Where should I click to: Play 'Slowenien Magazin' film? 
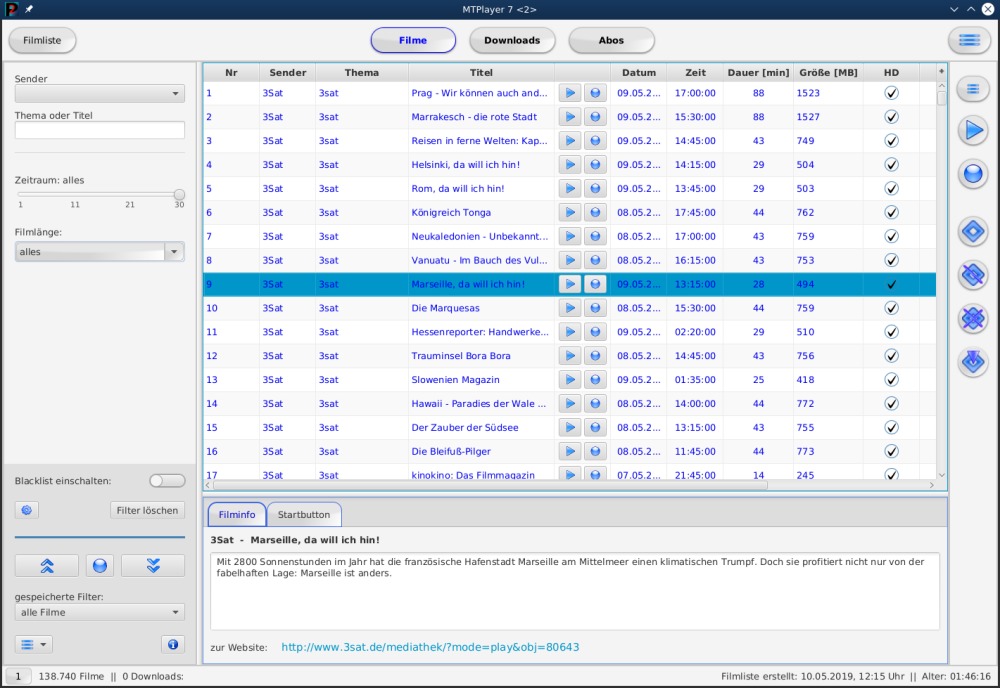pyautogui.click(x=570, y=380)
